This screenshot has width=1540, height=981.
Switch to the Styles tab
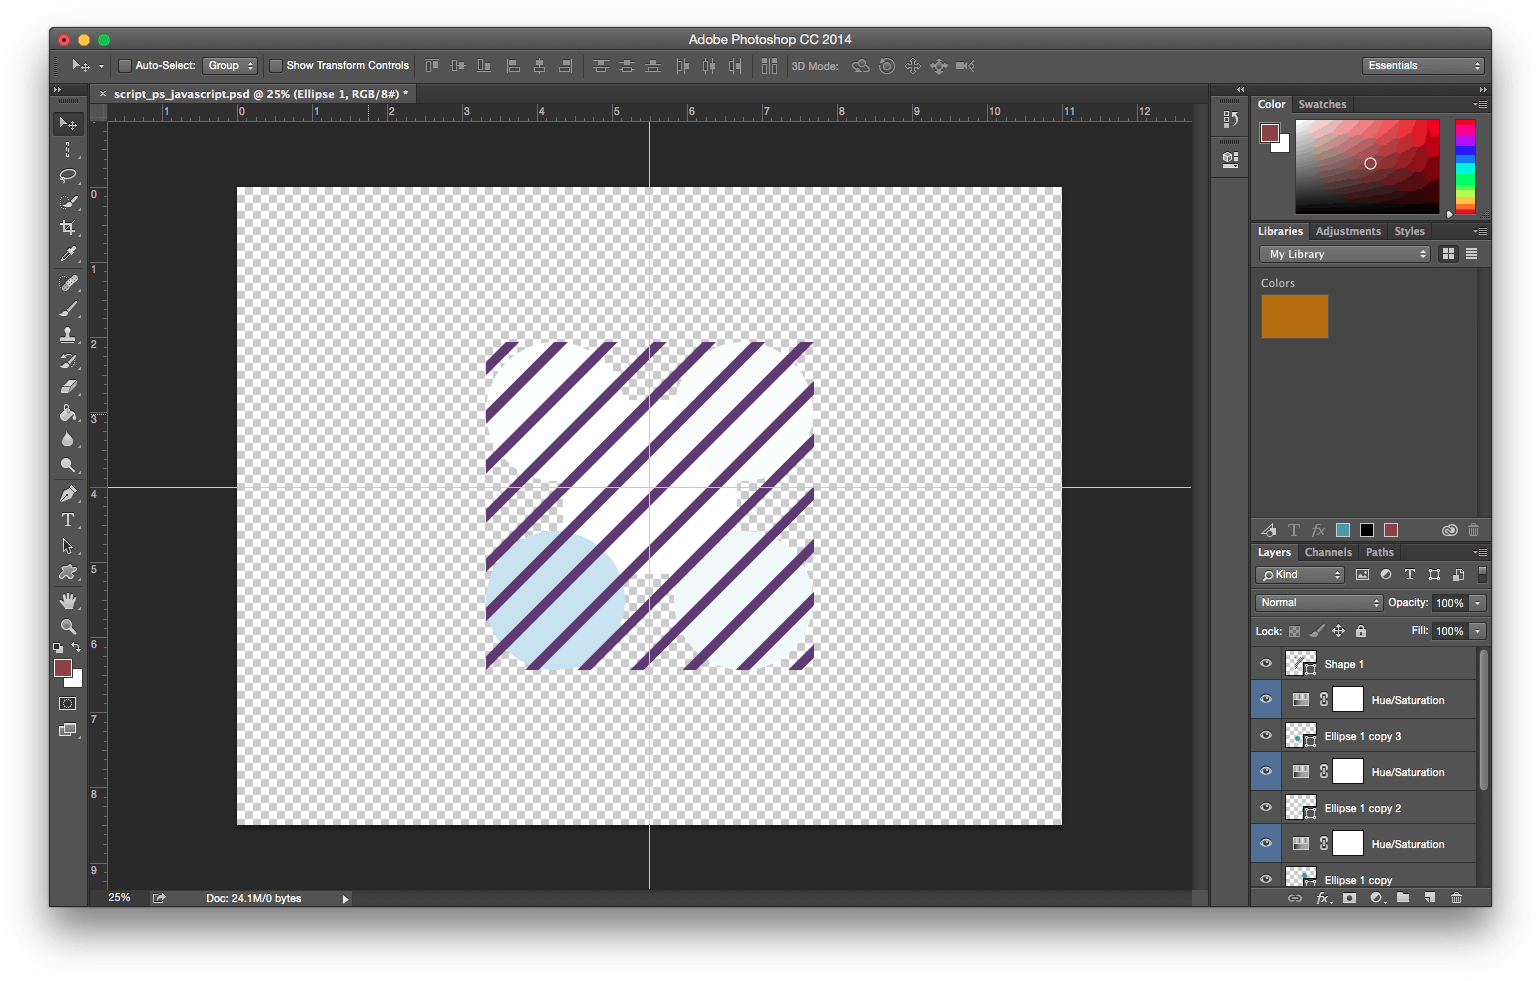point(1409,231)
